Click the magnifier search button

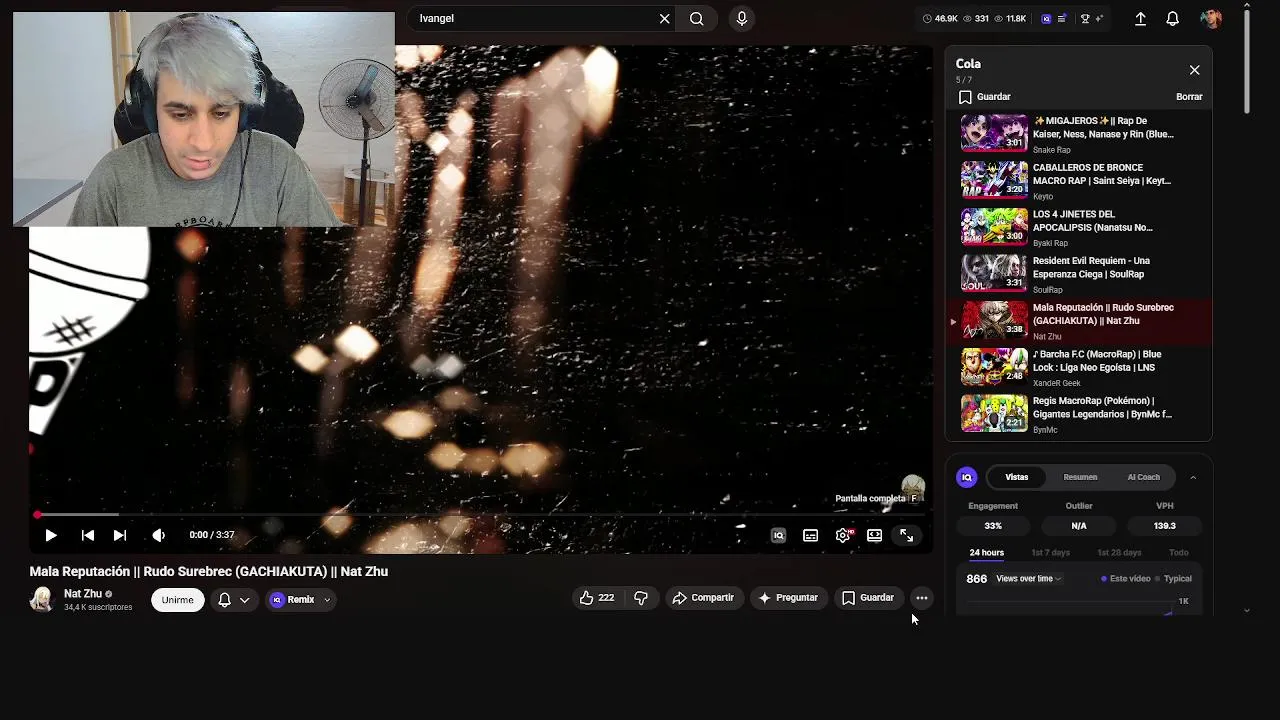coord(697,18)
